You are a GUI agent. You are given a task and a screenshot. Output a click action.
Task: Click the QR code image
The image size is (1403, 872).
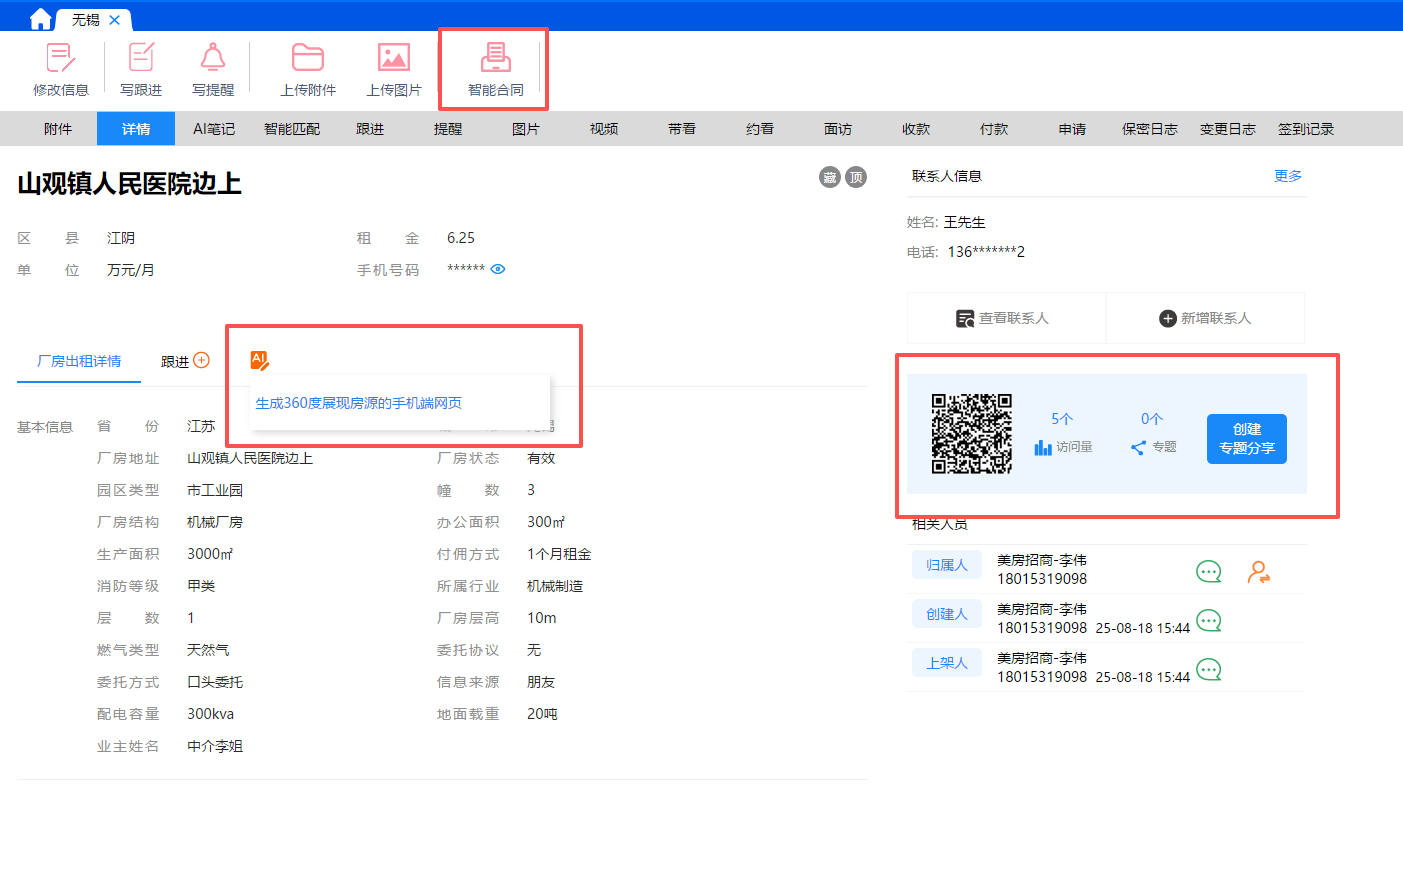tap(971, 433)
